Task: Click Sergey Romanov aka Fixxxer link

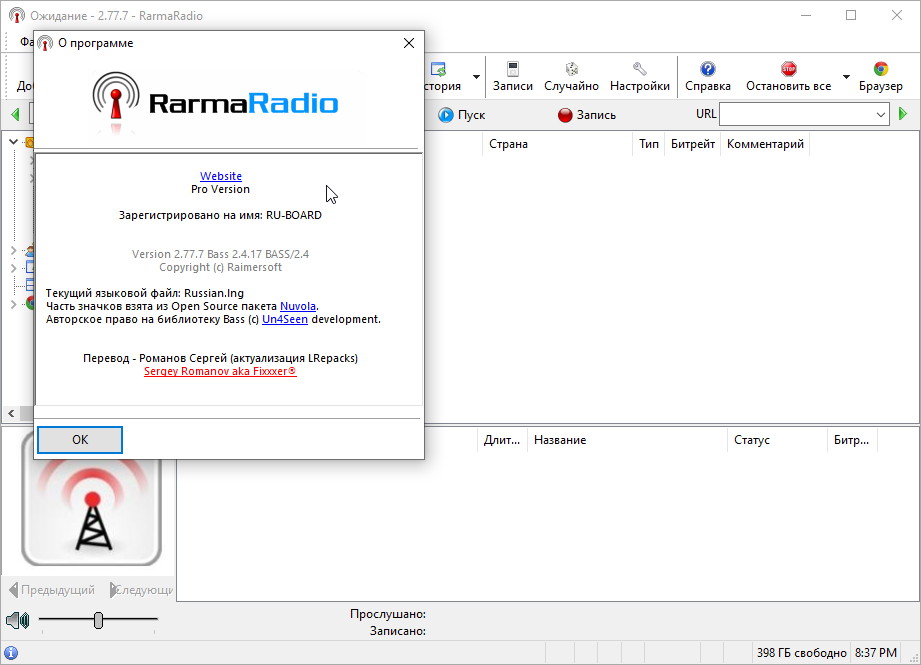Action: click(x=220, y=371)
